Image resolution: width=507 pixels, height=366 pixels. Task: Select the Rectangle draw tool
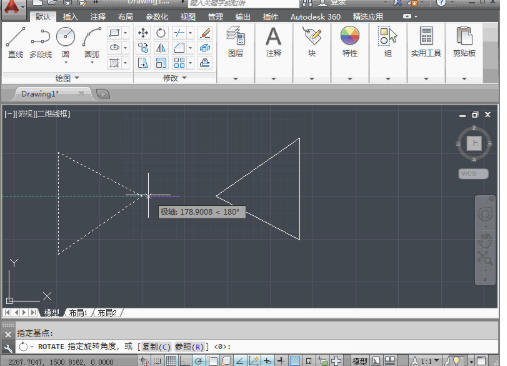[114, 33]
